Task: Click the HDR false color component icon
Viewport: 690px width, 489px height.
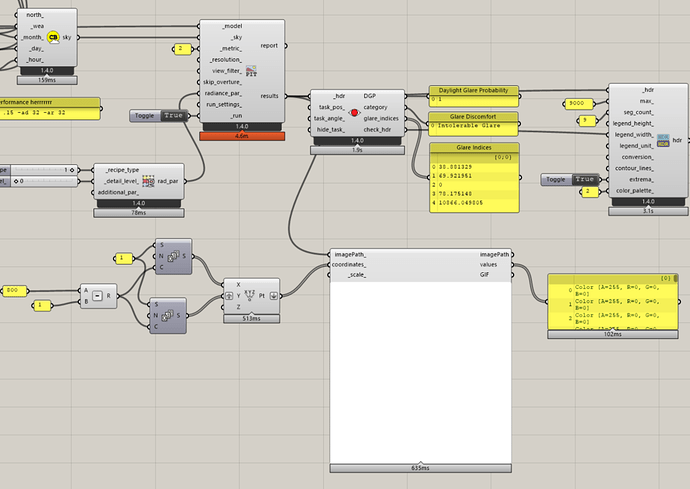Action: pos(663,140)
